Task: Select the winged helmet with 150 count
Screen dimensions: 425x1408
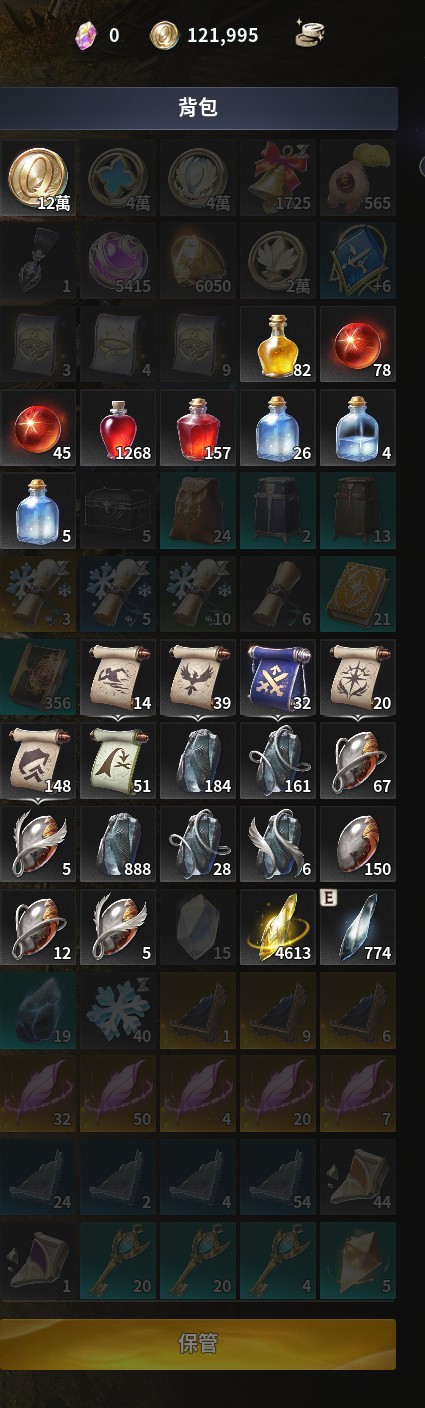Action: [358, 844]
